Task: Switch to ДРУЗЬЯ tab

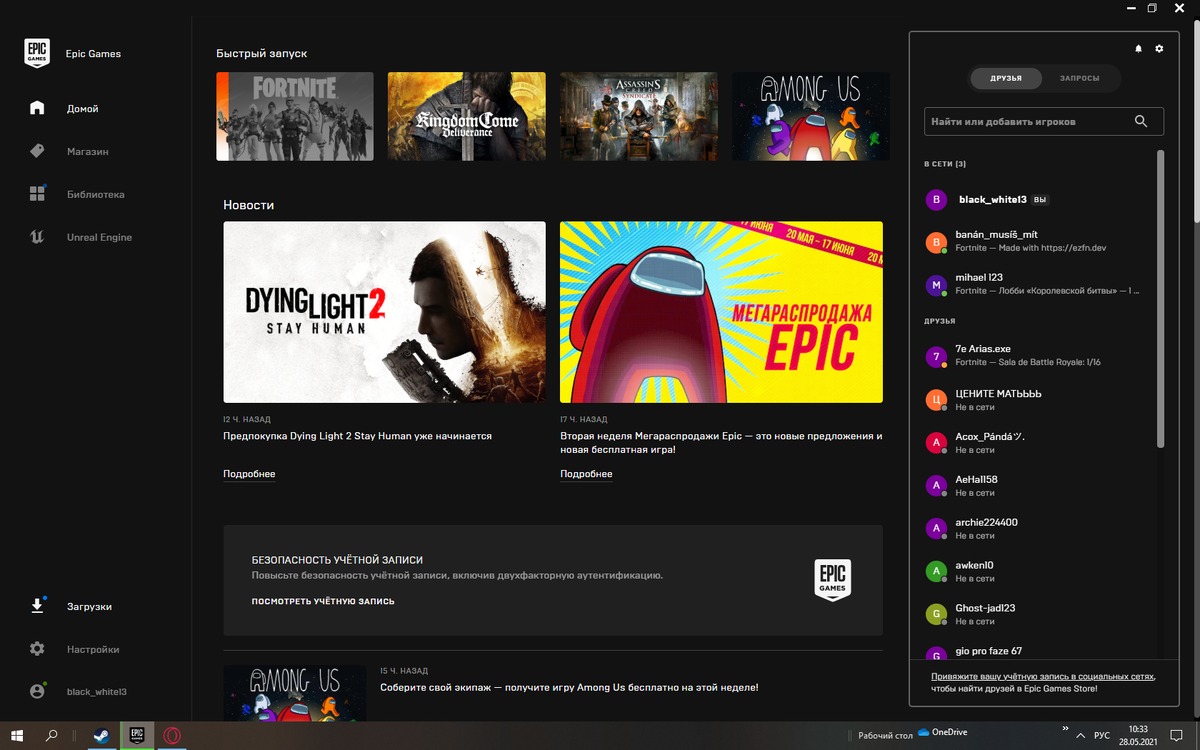Action: (x=1006, y=78)
